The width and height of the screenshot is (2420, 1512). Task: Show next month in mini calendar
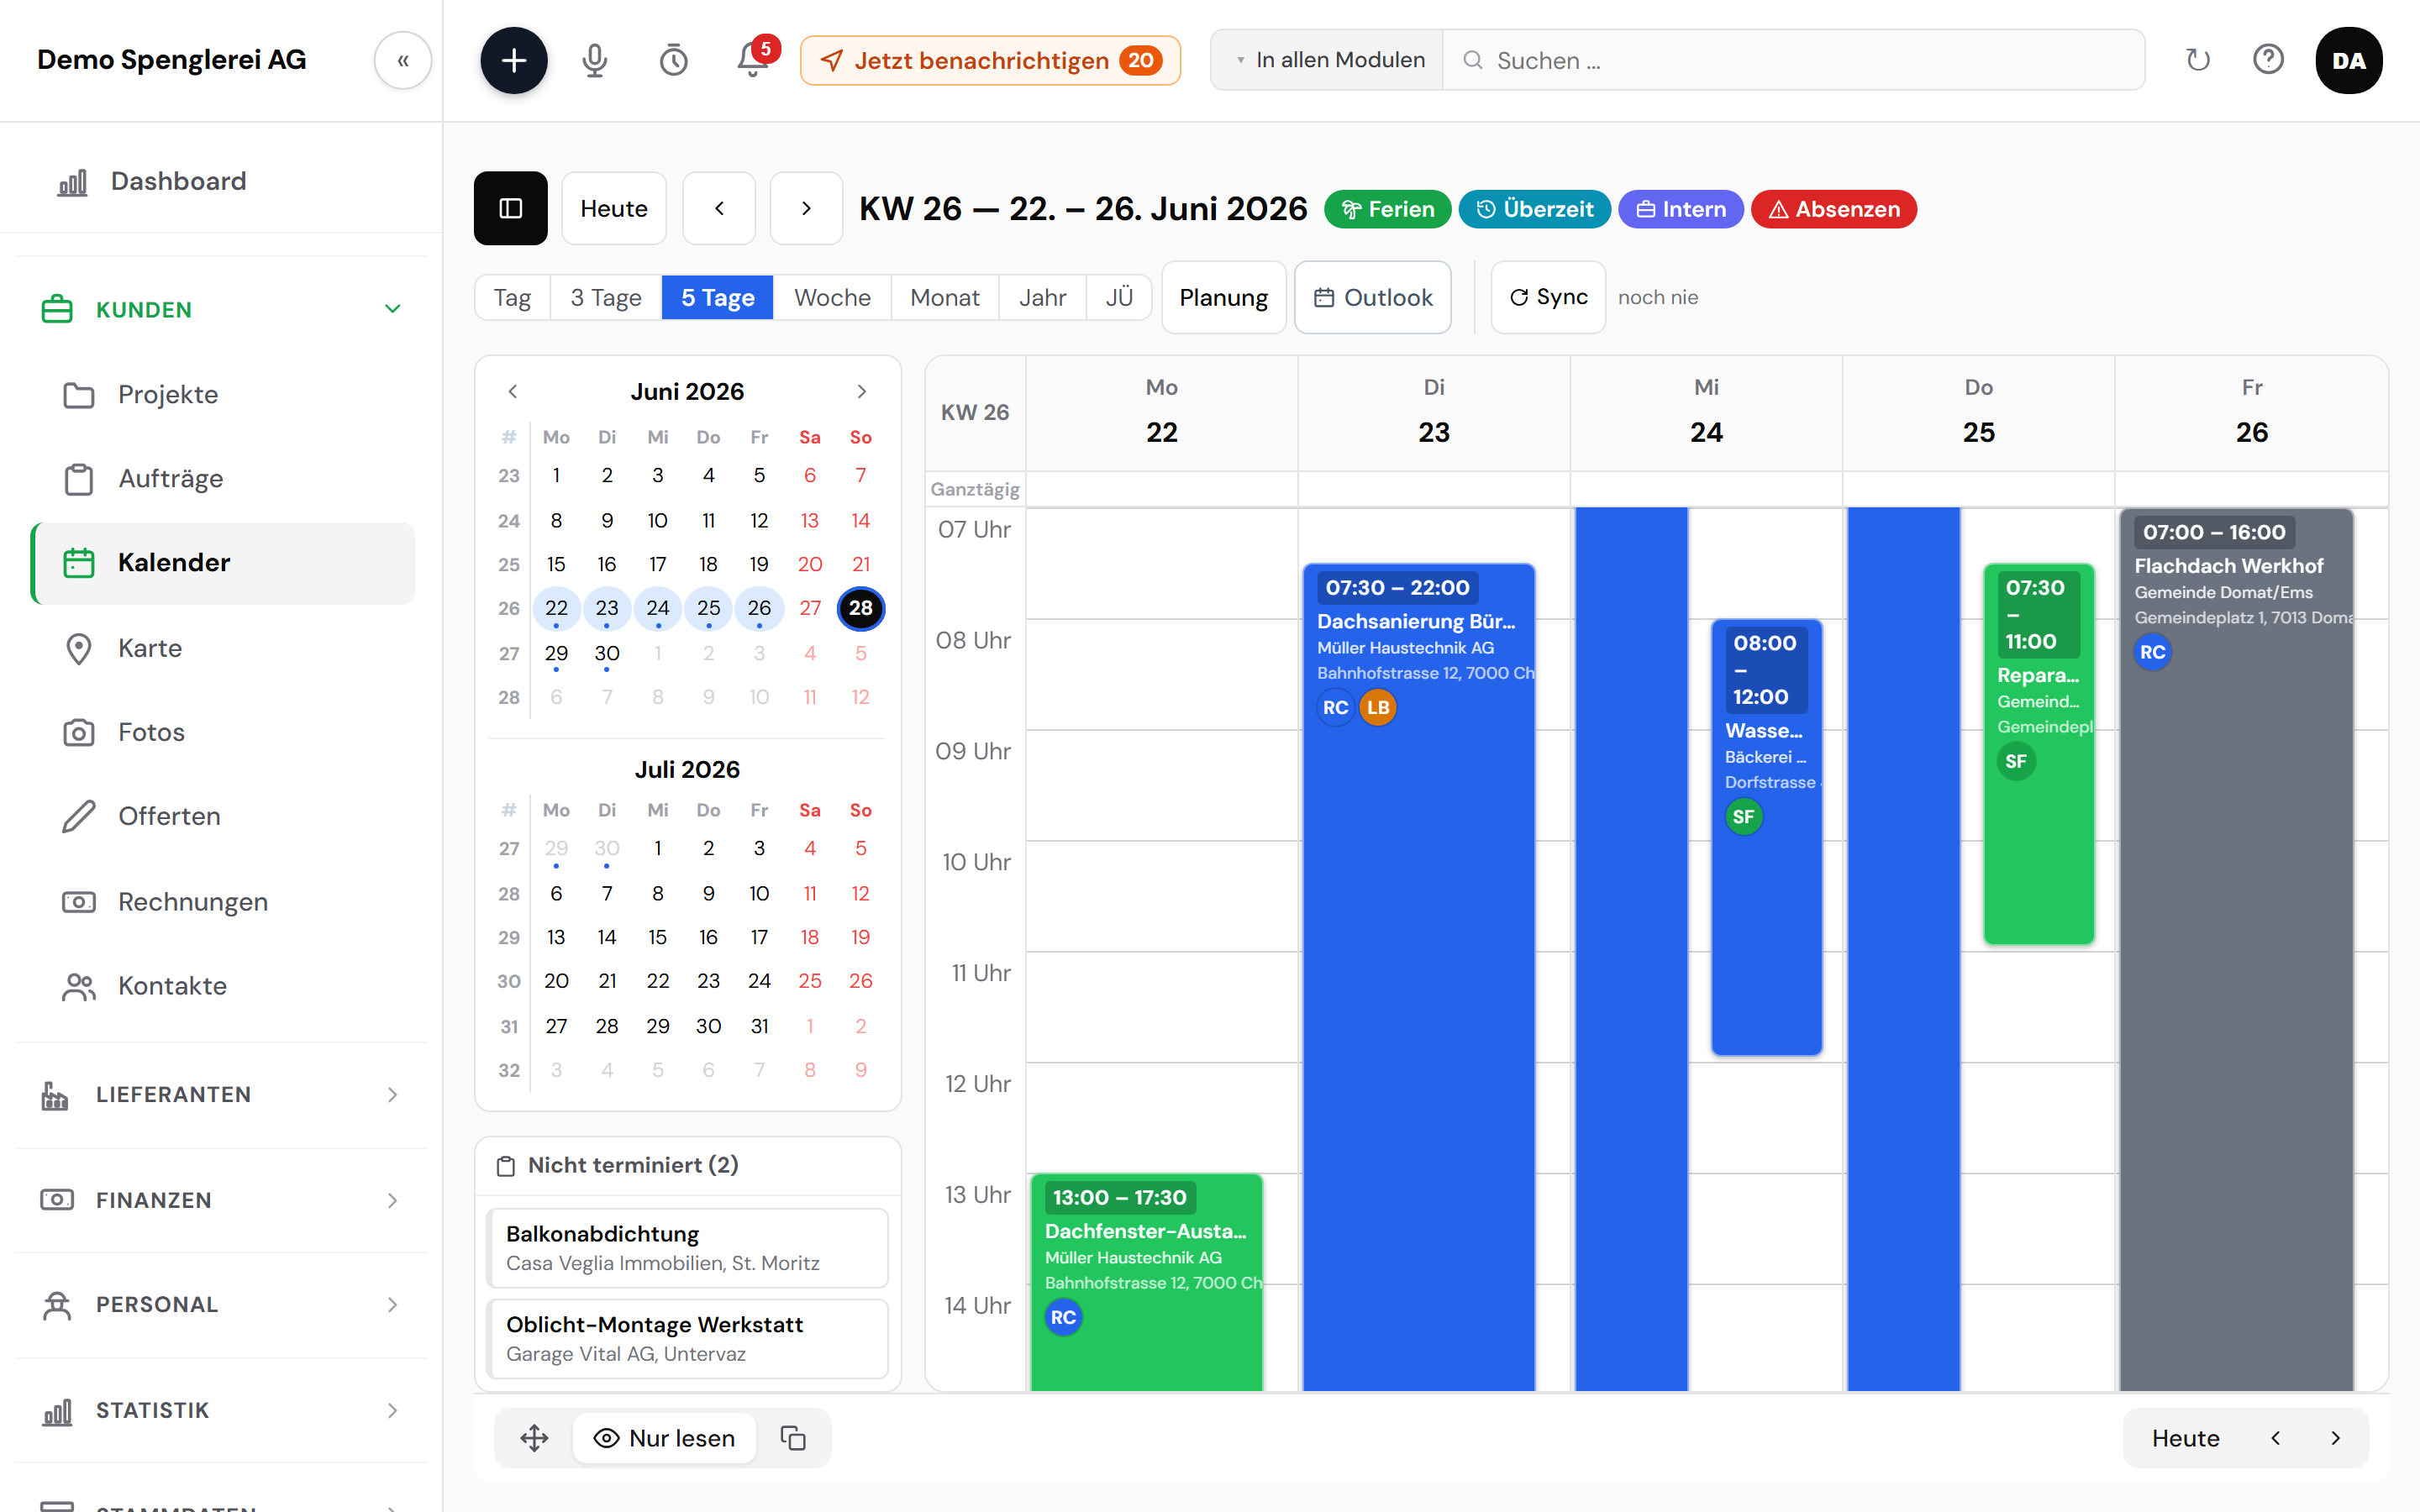tap(862, 391)
